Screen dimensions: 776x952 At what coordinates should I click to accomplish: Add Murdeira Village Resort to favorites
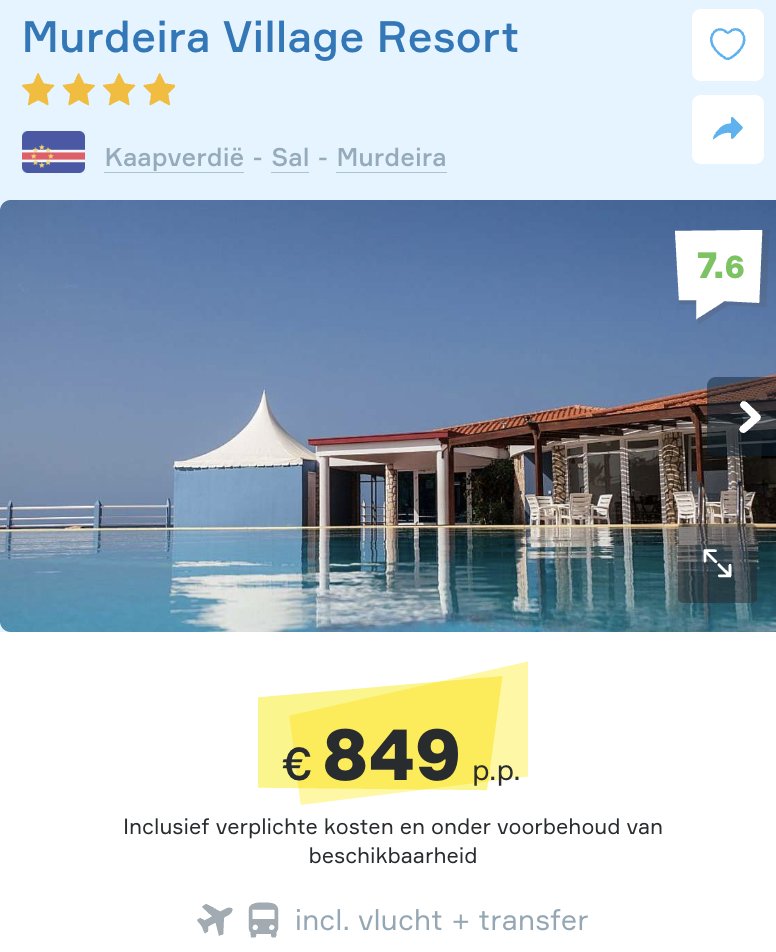point(727,45)
